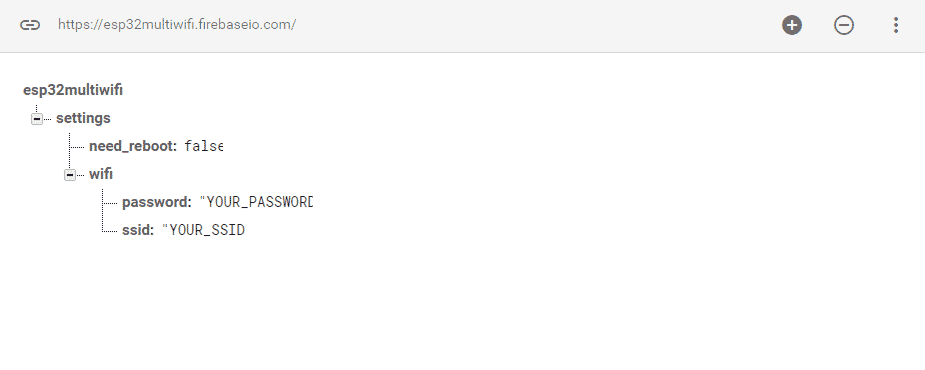Click the blank white area below the tree
Screen dimensions: 925x370
click(462, 307)
